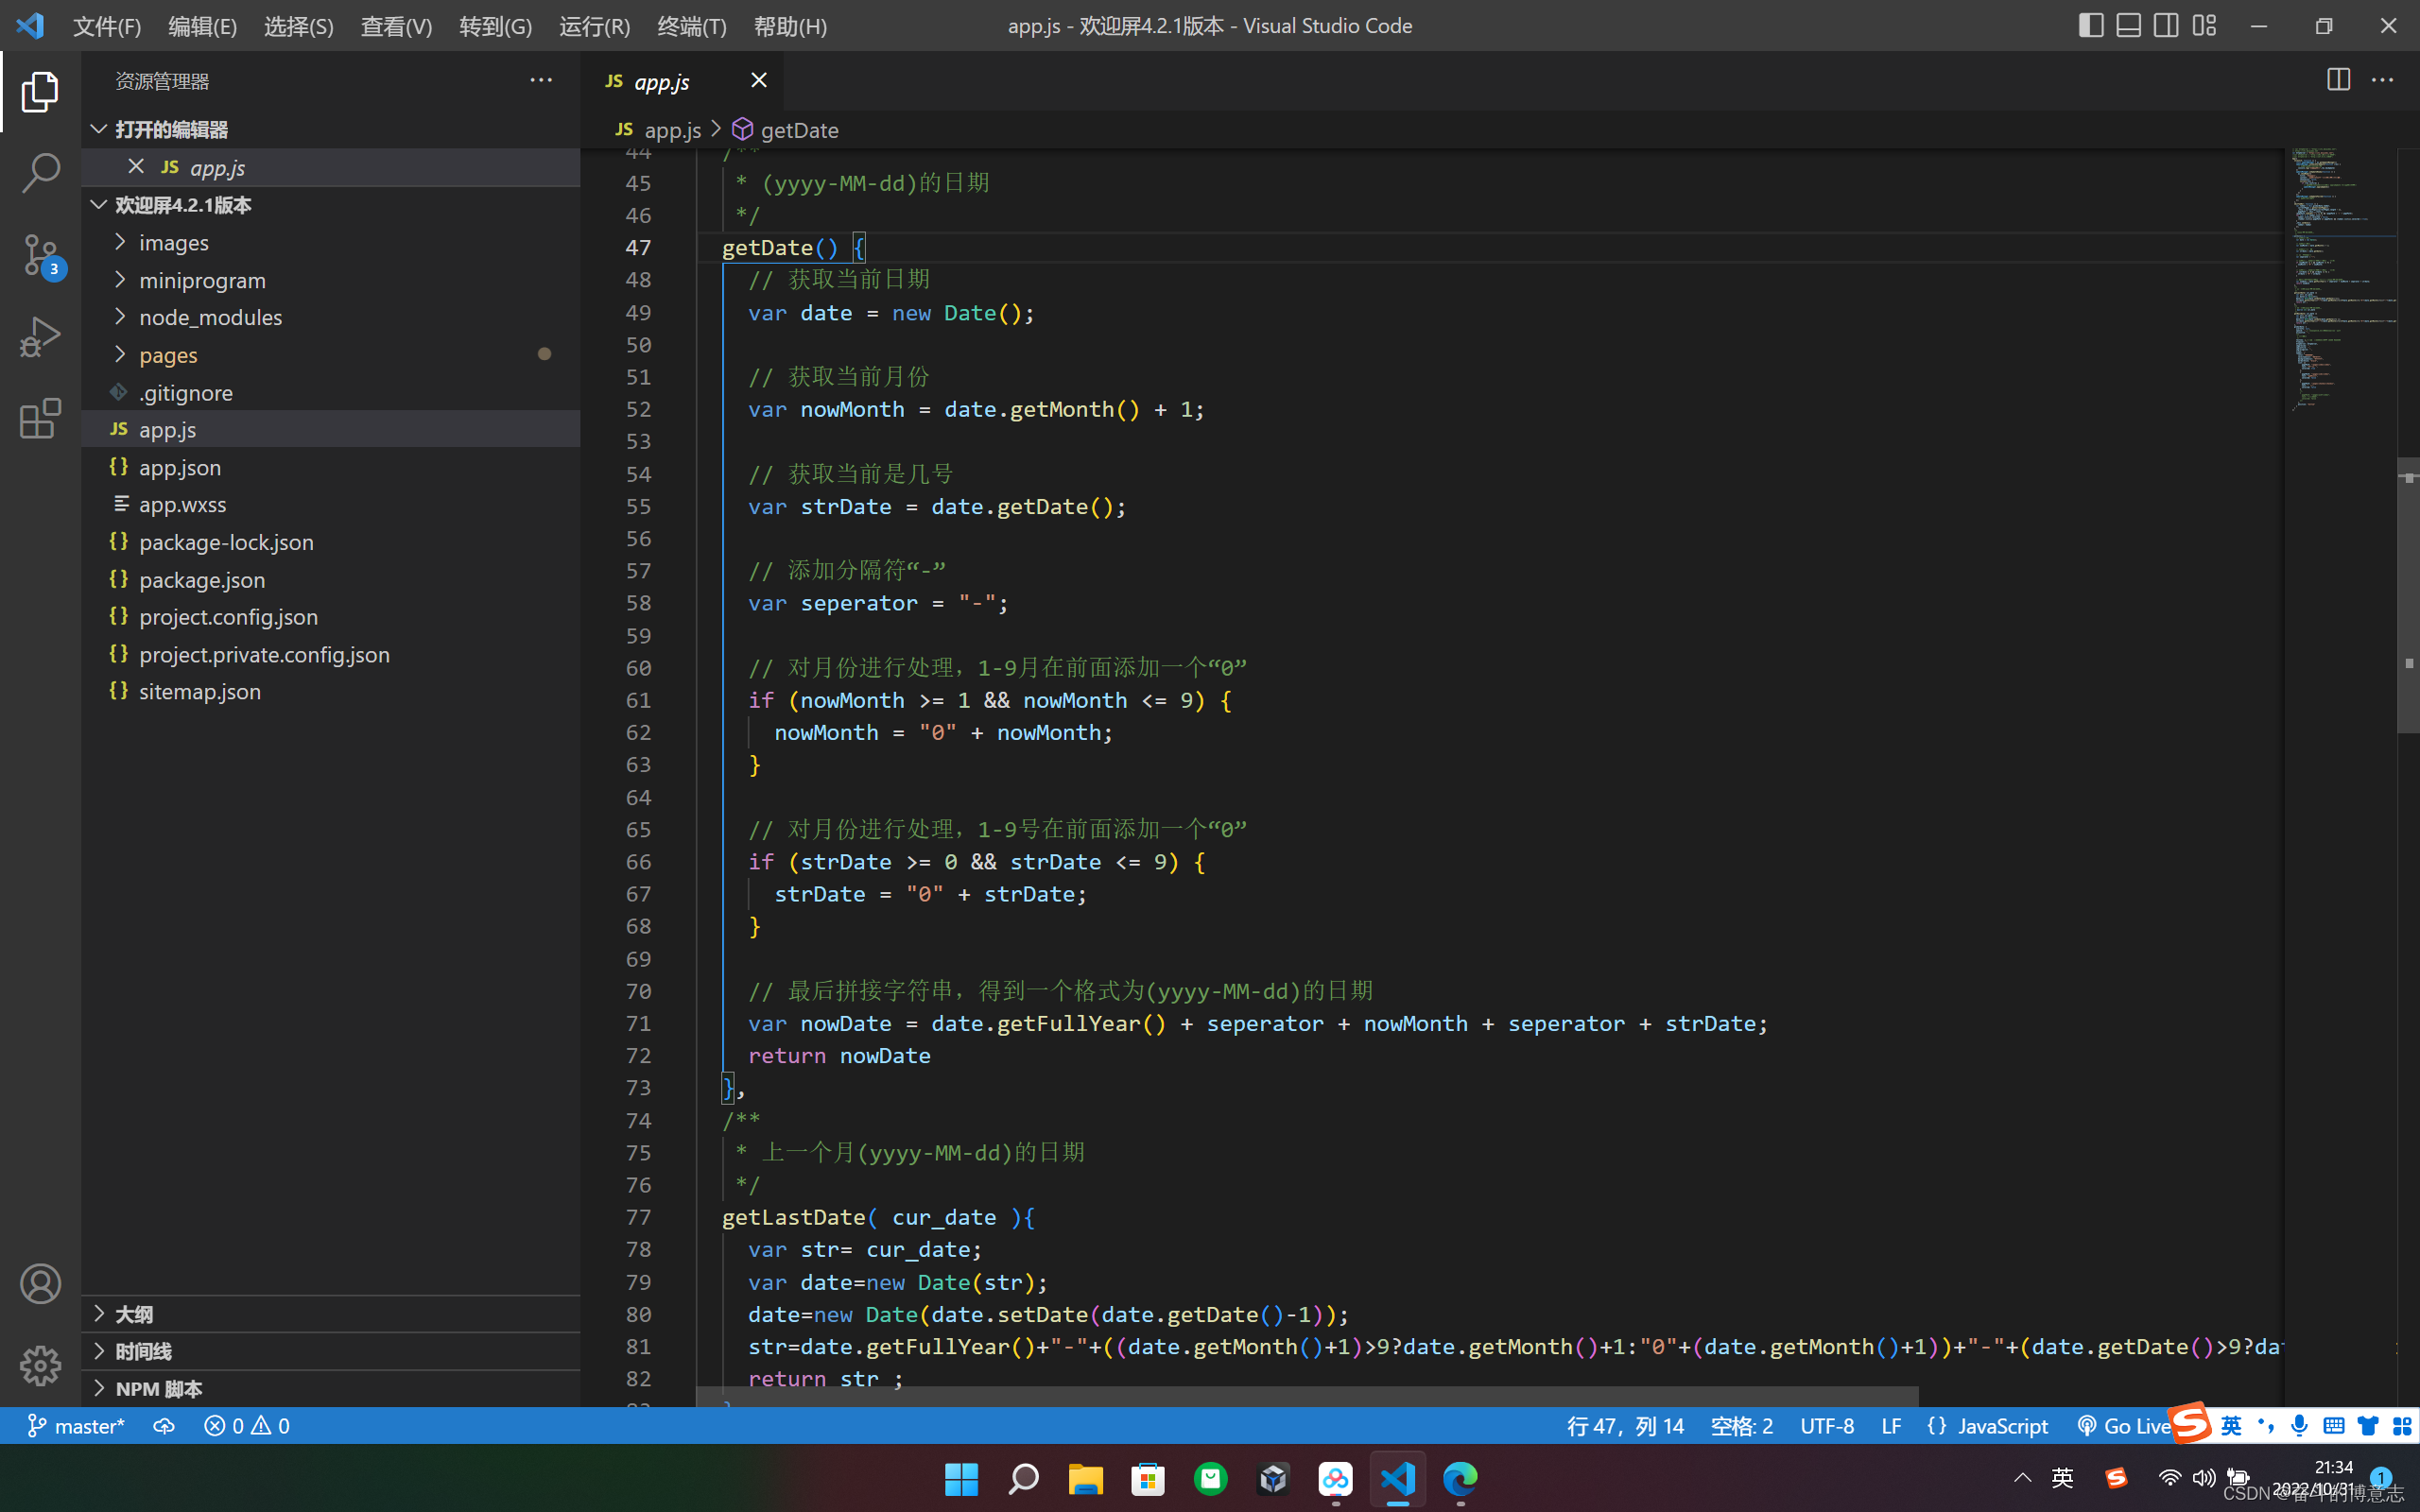Viewport: 2420px width, 1512px height.
Task: Open the Manage gear menu
Action: [x=40, y=1365]
